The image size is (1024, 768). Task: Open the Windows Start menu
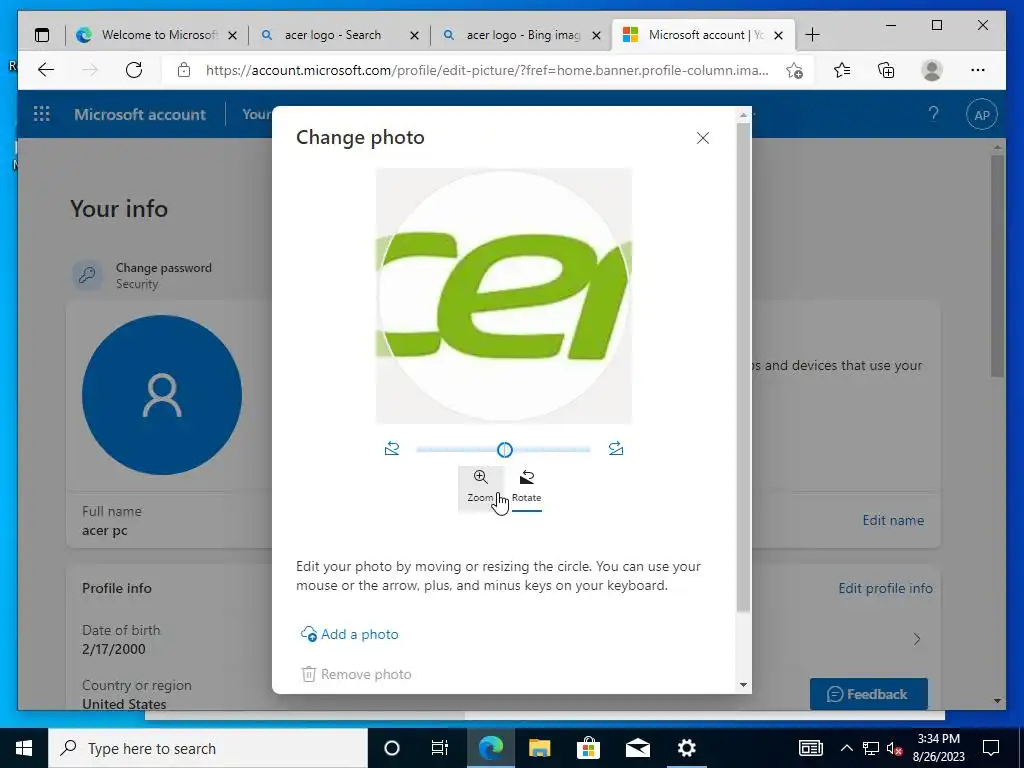(24, 748)
